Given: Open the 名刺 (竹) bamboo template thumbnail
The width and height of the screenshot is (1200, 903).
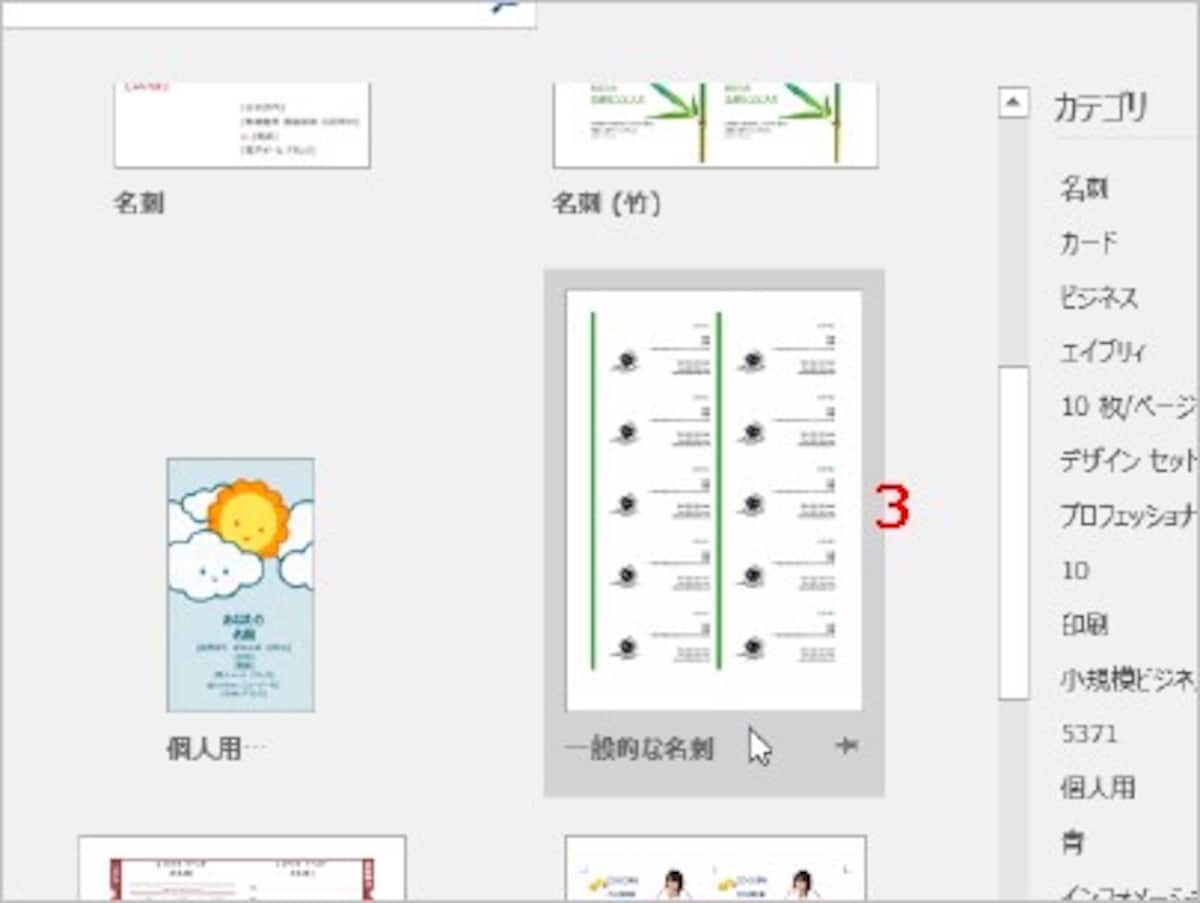Looking at the screenshot, I should [x=715, y=124].
